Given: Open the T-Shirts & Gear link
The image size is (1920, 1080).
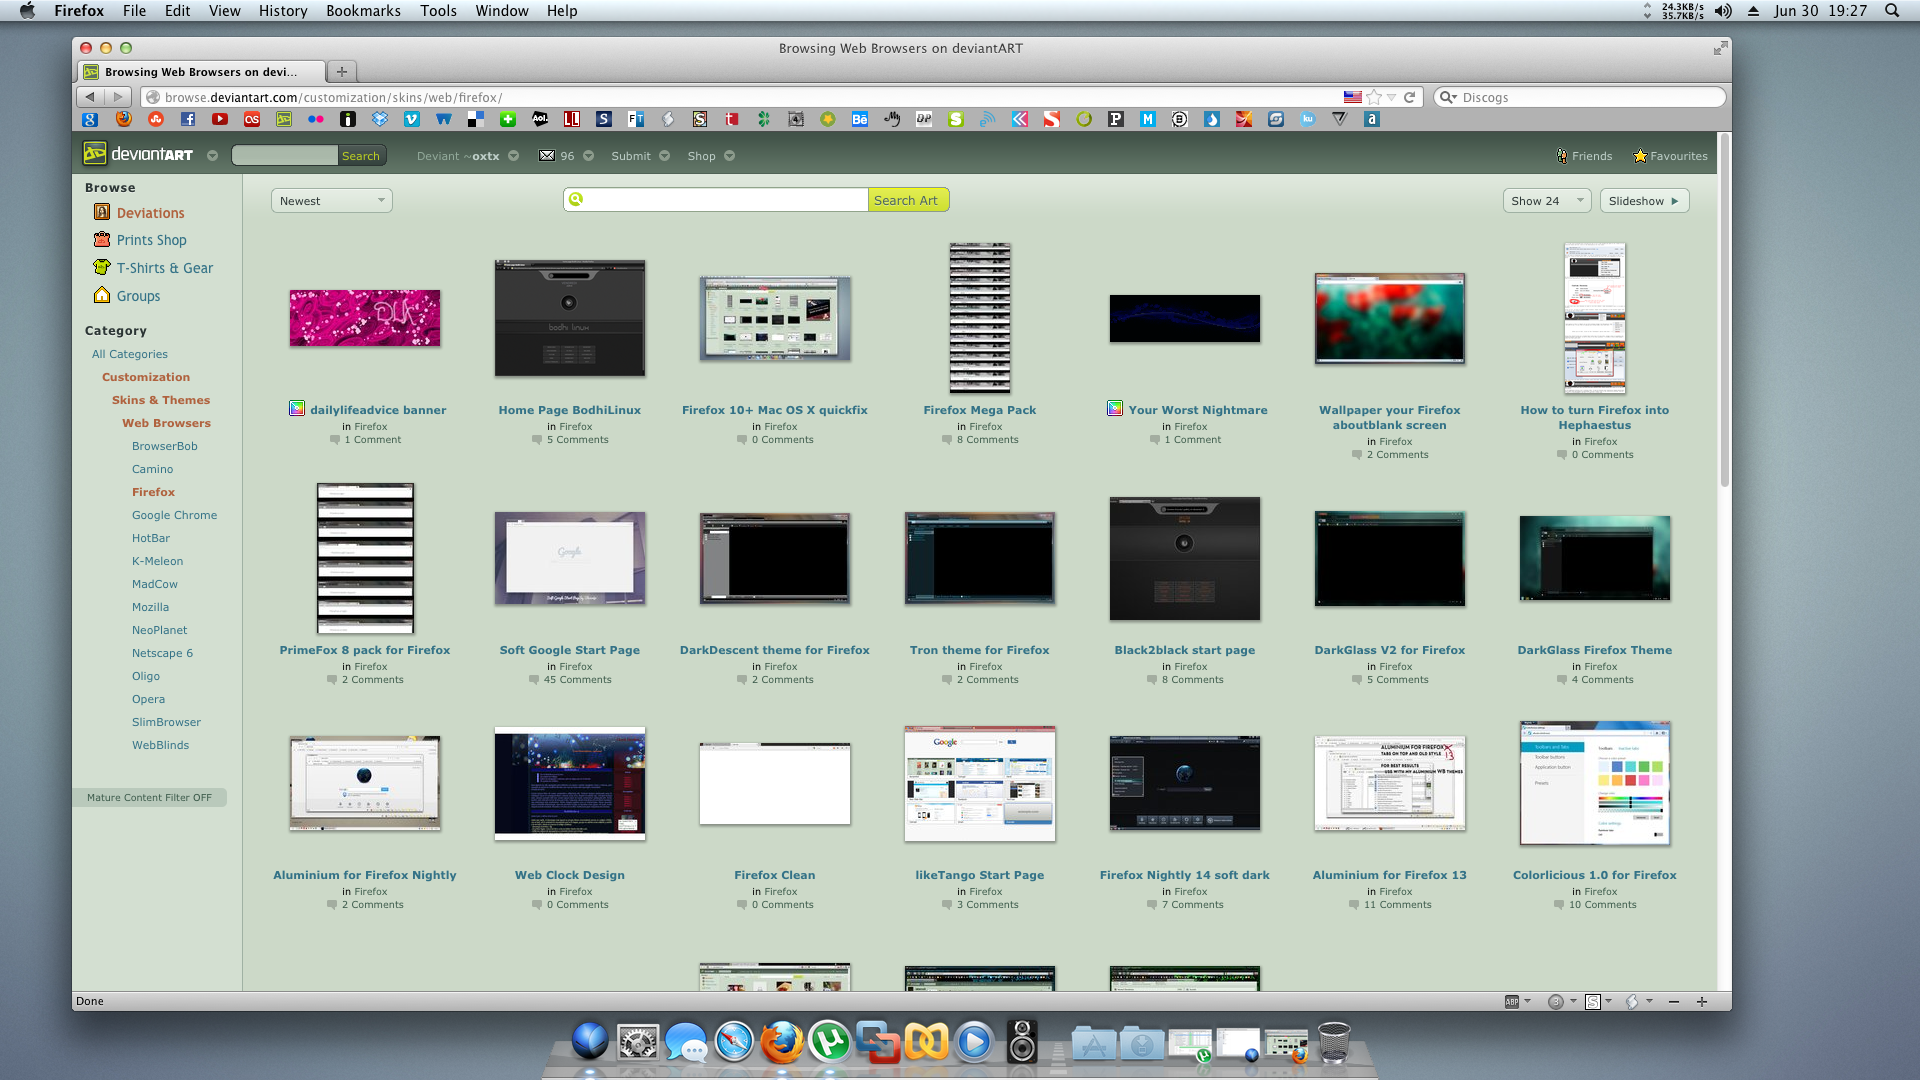Looking at the screenshot, I should point(164,268).
